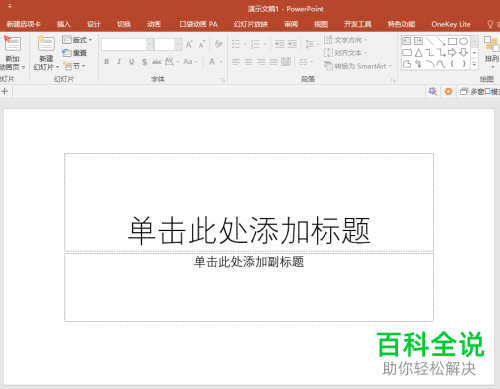Screen dimensions: 500x389
Task: Click the distributed alignment icon
Action: (286, 62)
